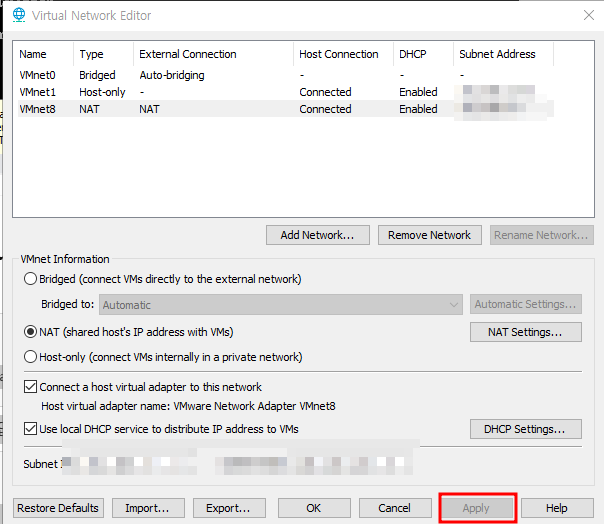
Task: Click the Add Network button
Action: tap(318, 235)
